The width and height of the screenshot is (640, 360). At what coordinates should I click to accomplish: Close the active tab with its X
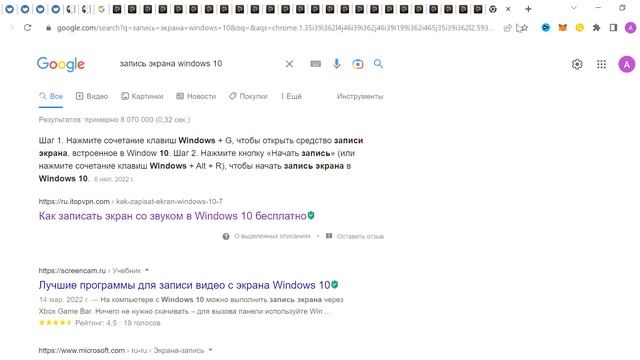tap(508, 9)
